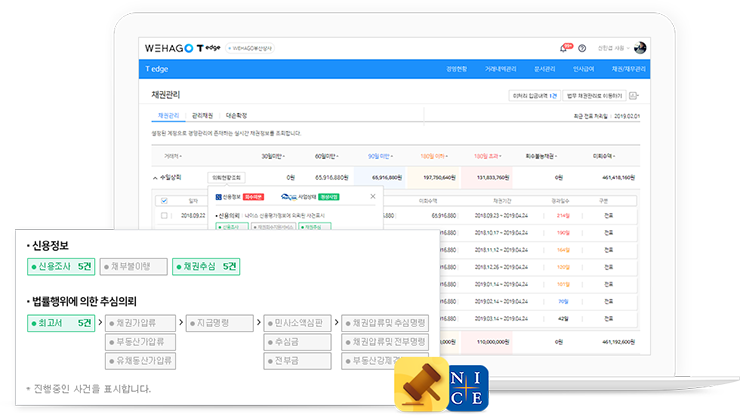Select the 신용조사 5건 status box

point(62,267)
